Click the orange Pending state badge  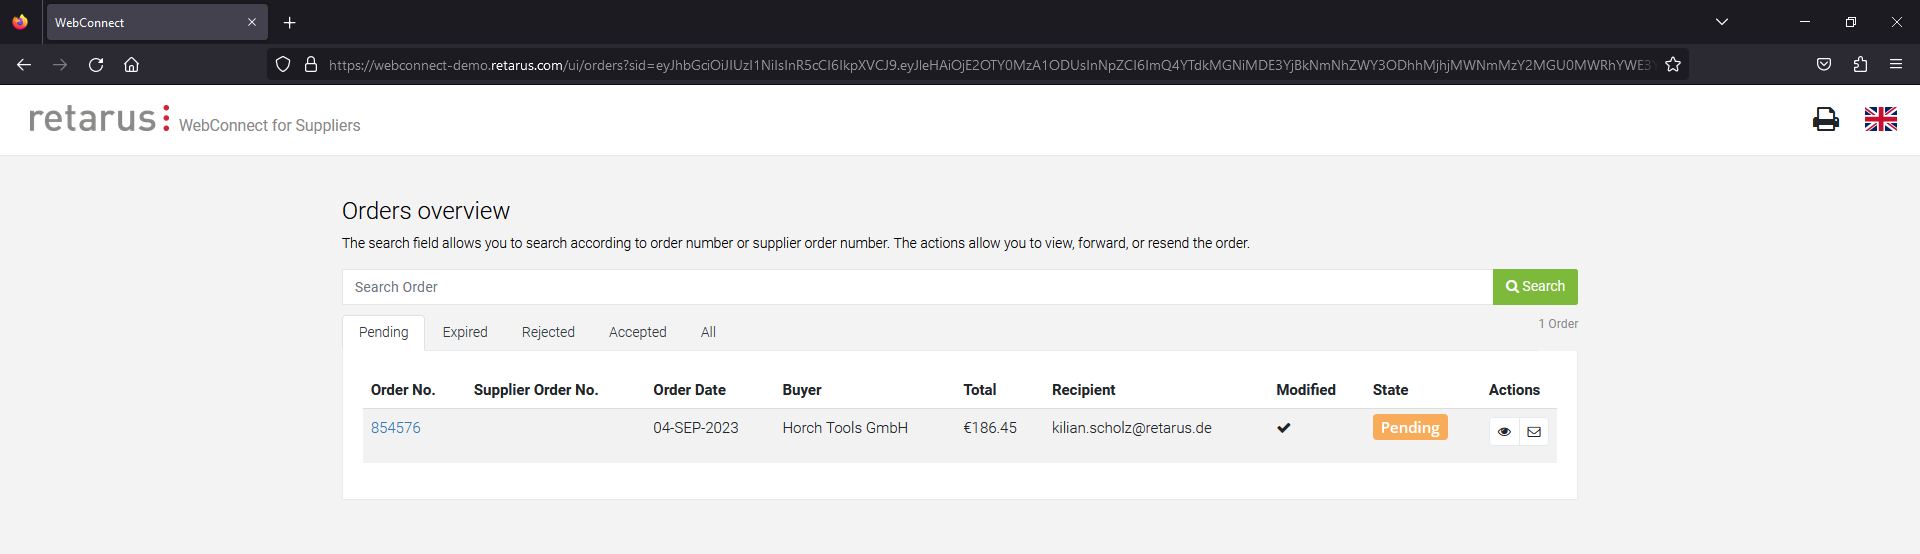click(1410, 428)
